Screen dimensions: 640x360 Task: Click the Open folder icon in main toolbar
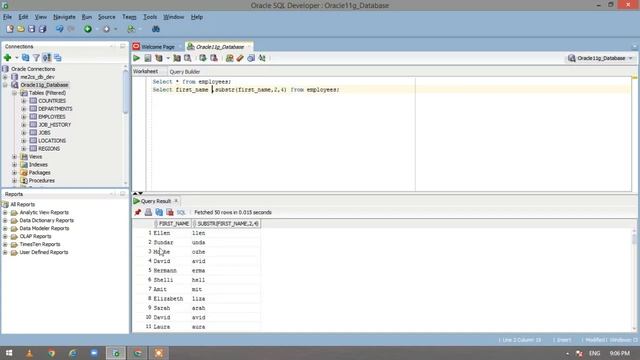point(21,29)
